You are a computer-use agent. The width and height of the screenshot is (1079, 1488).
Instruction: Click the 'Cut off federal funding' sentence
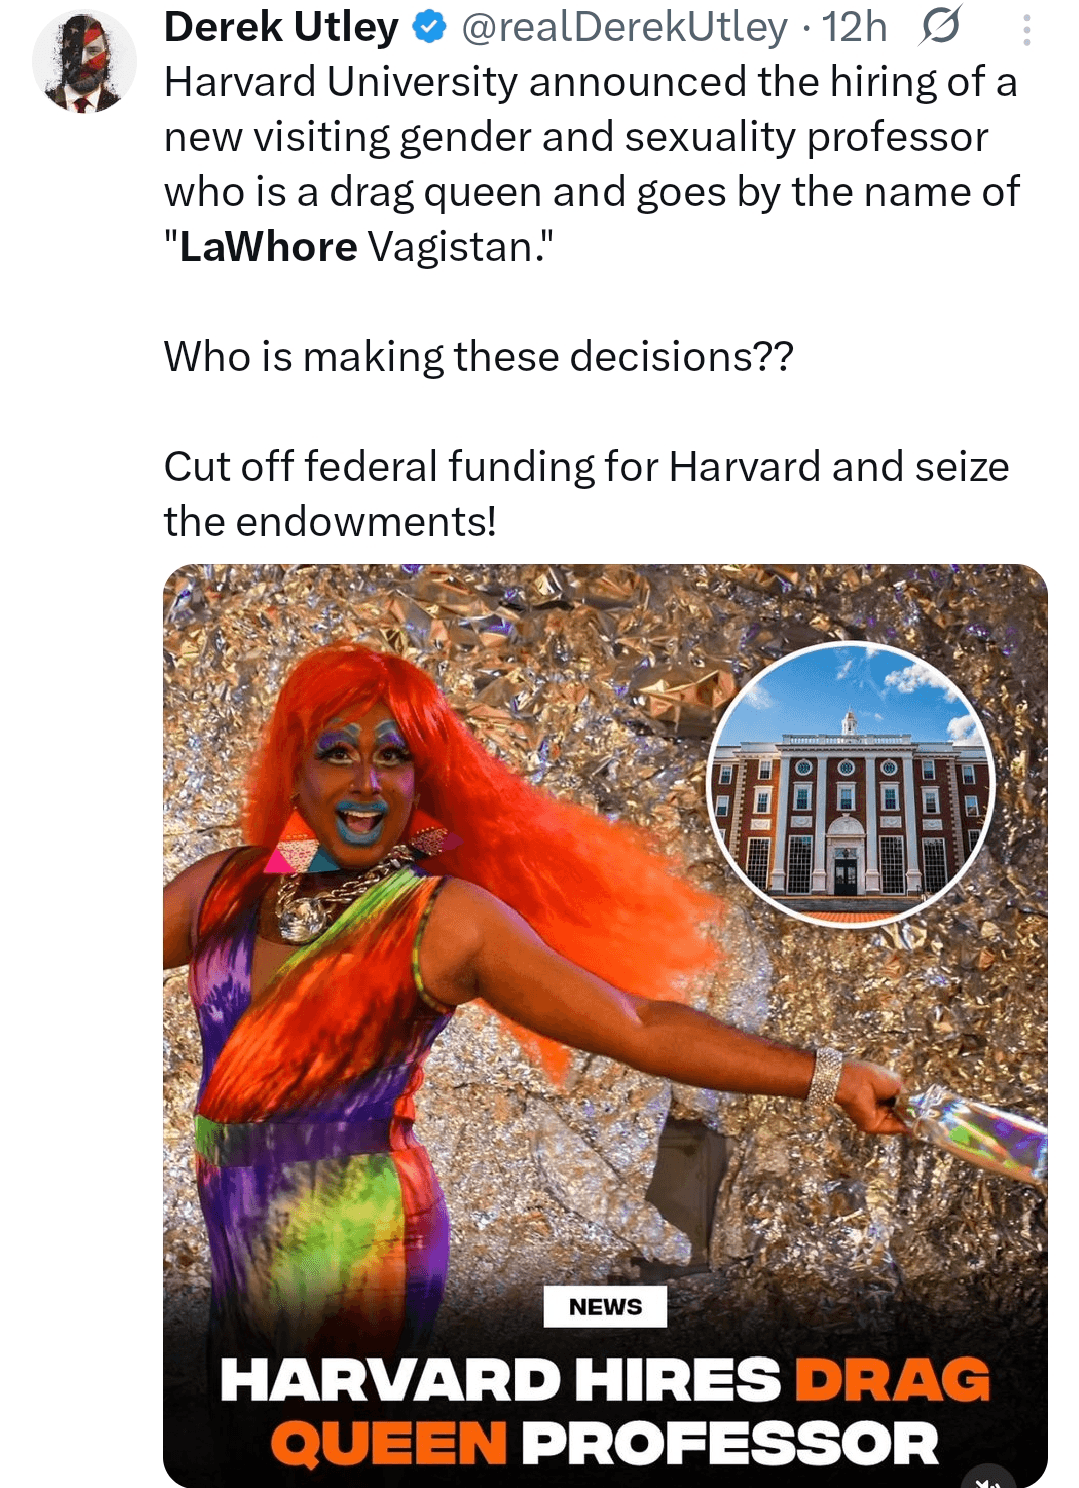(587, 494)
